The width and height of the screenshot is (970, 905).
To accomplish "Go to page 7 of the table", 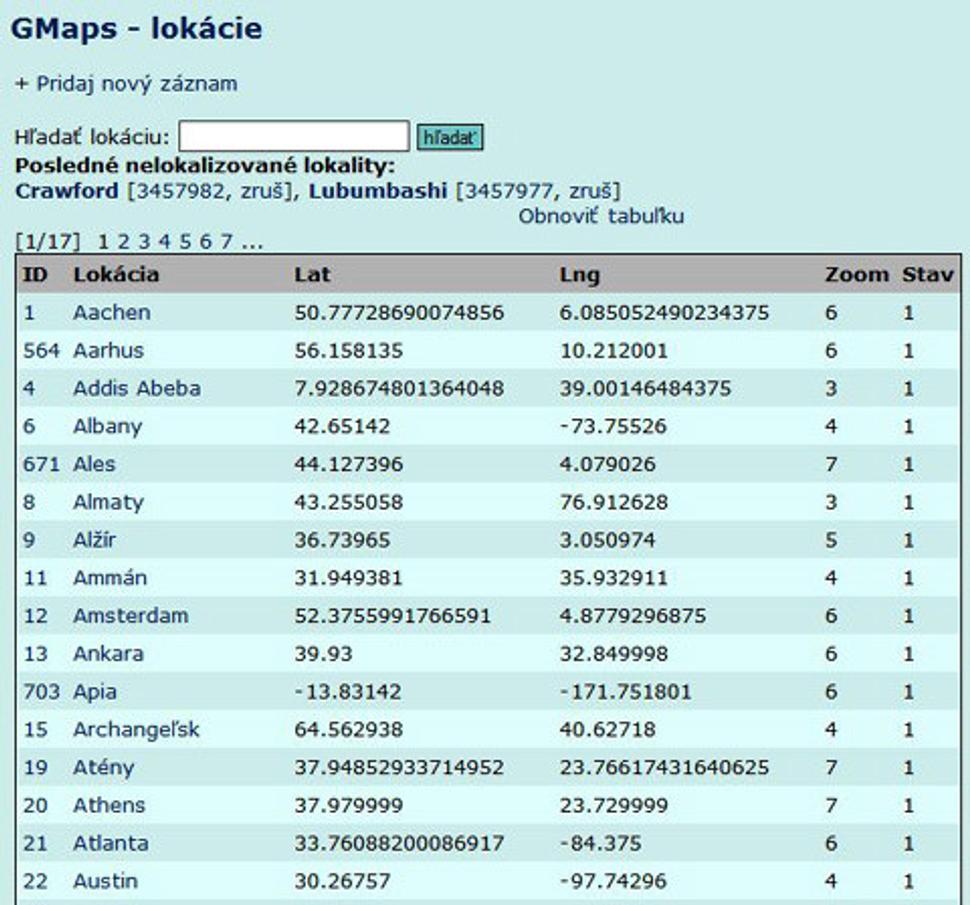I will click(226, 241).
